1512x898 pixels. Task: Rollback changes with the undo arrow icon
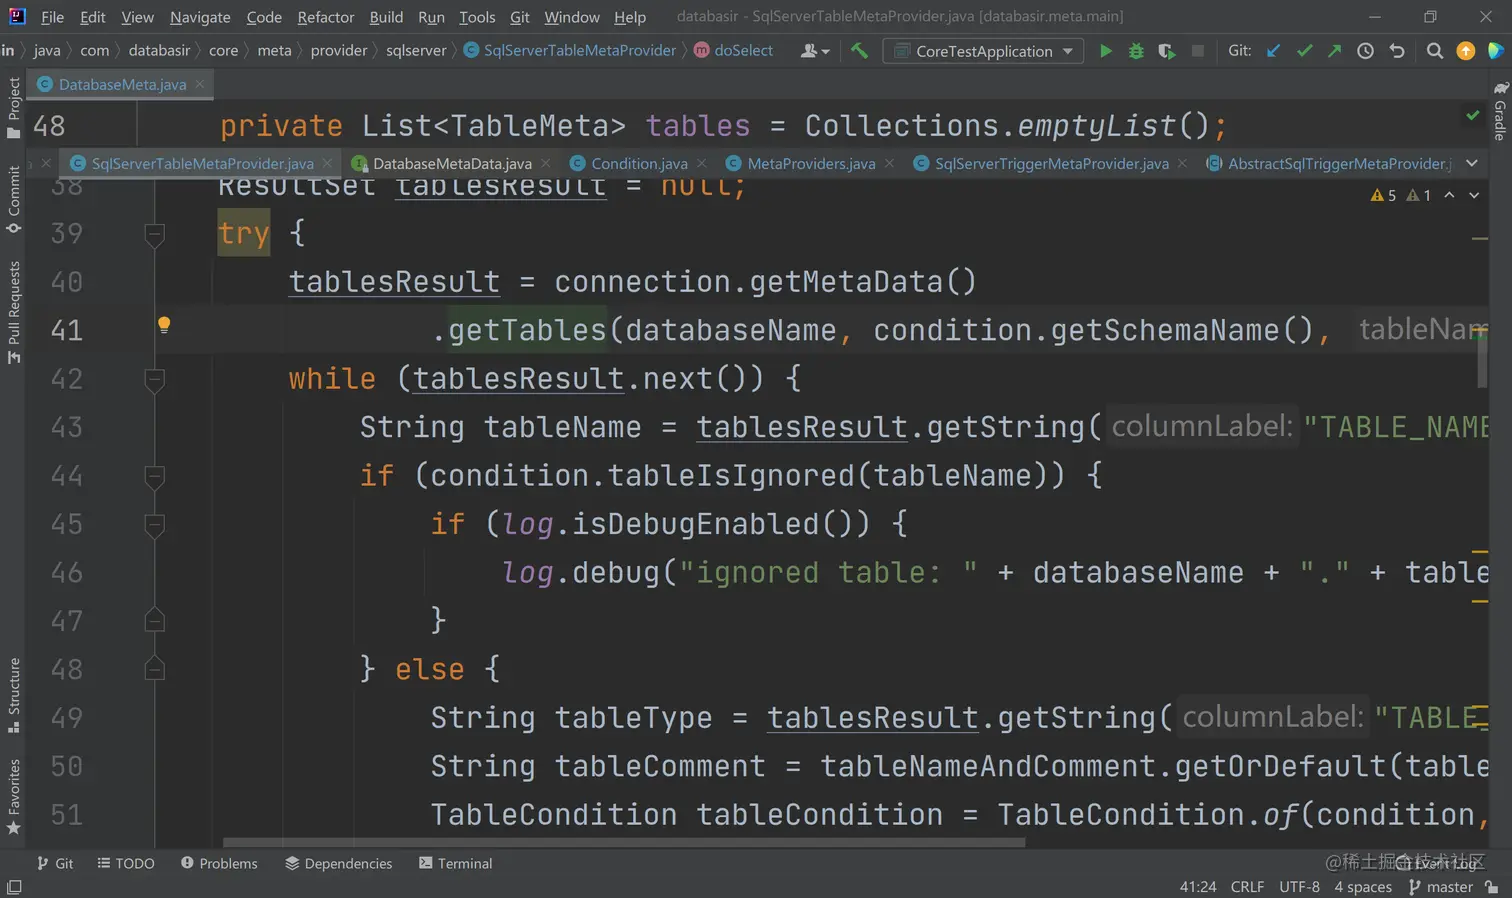point(1397,51)
